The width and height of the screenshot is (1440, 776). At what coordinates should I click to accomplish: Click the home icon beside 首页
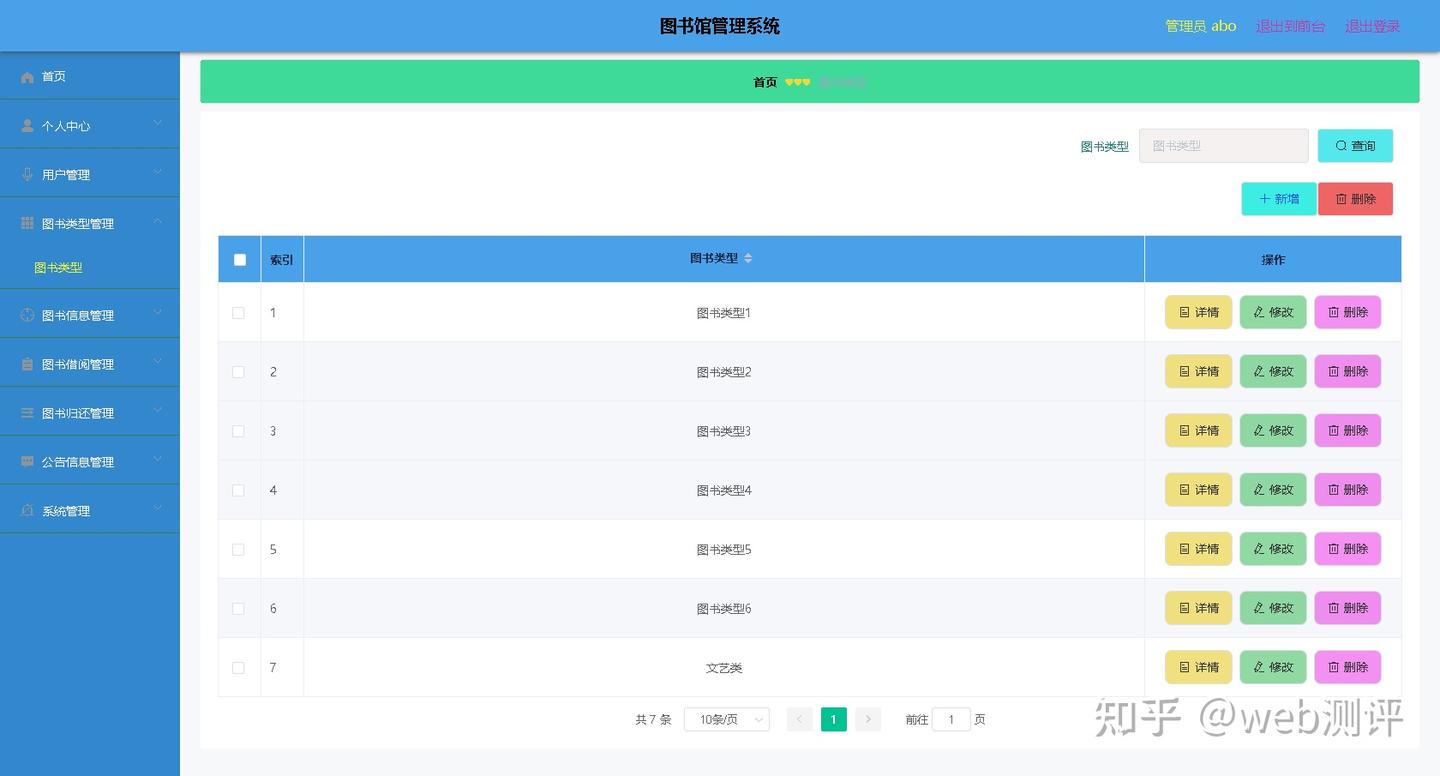click(26, 76)
